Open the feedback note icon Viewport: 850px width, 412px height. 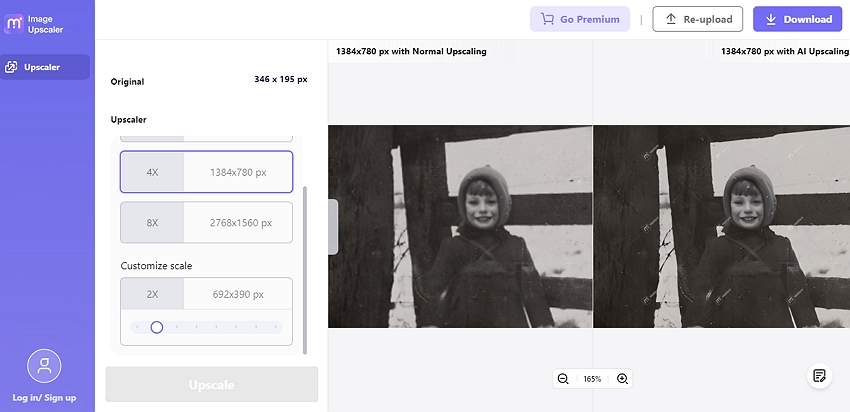[x=819, y=375]
